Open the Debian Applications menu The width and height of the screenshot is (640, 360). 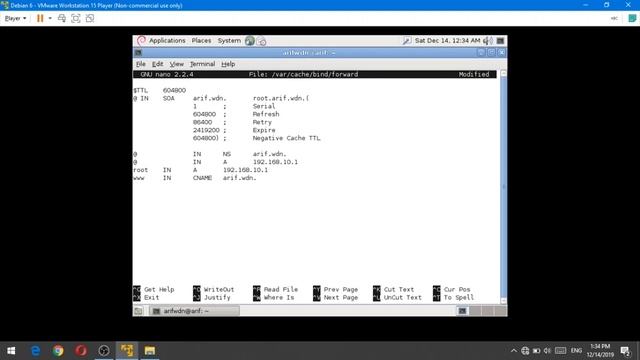coord(167,40)
